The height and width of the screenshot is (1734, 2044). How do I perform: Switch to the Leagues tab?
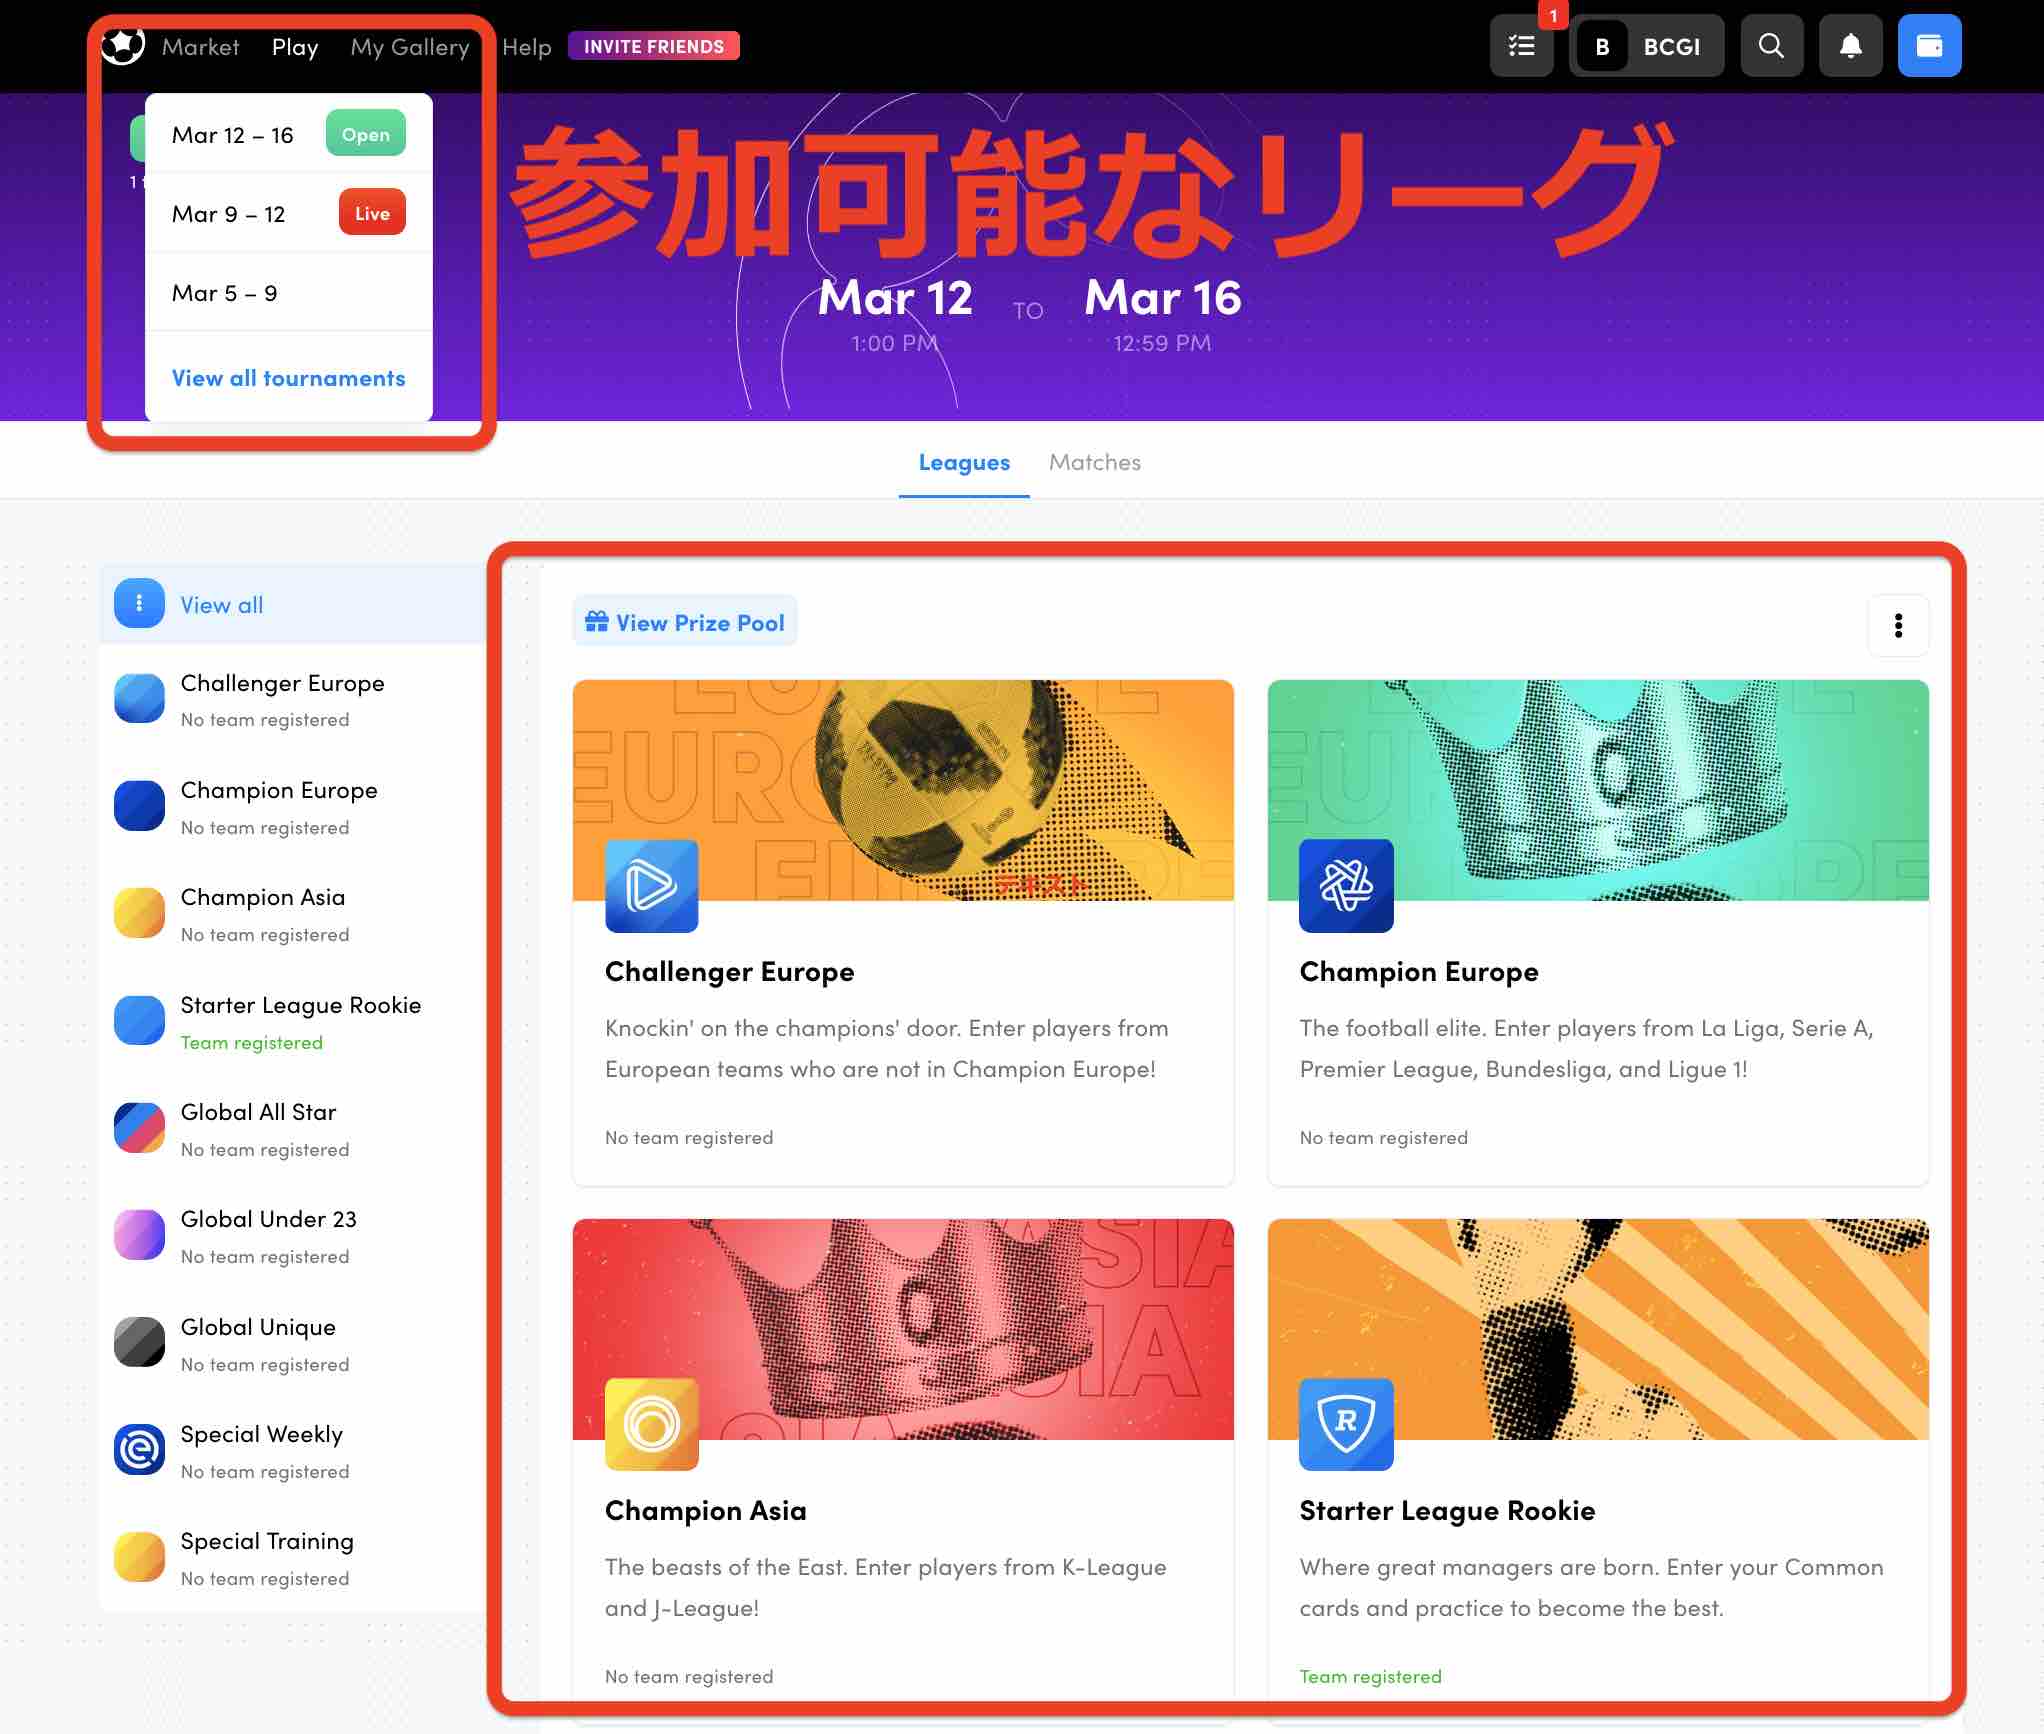point(964,463)
